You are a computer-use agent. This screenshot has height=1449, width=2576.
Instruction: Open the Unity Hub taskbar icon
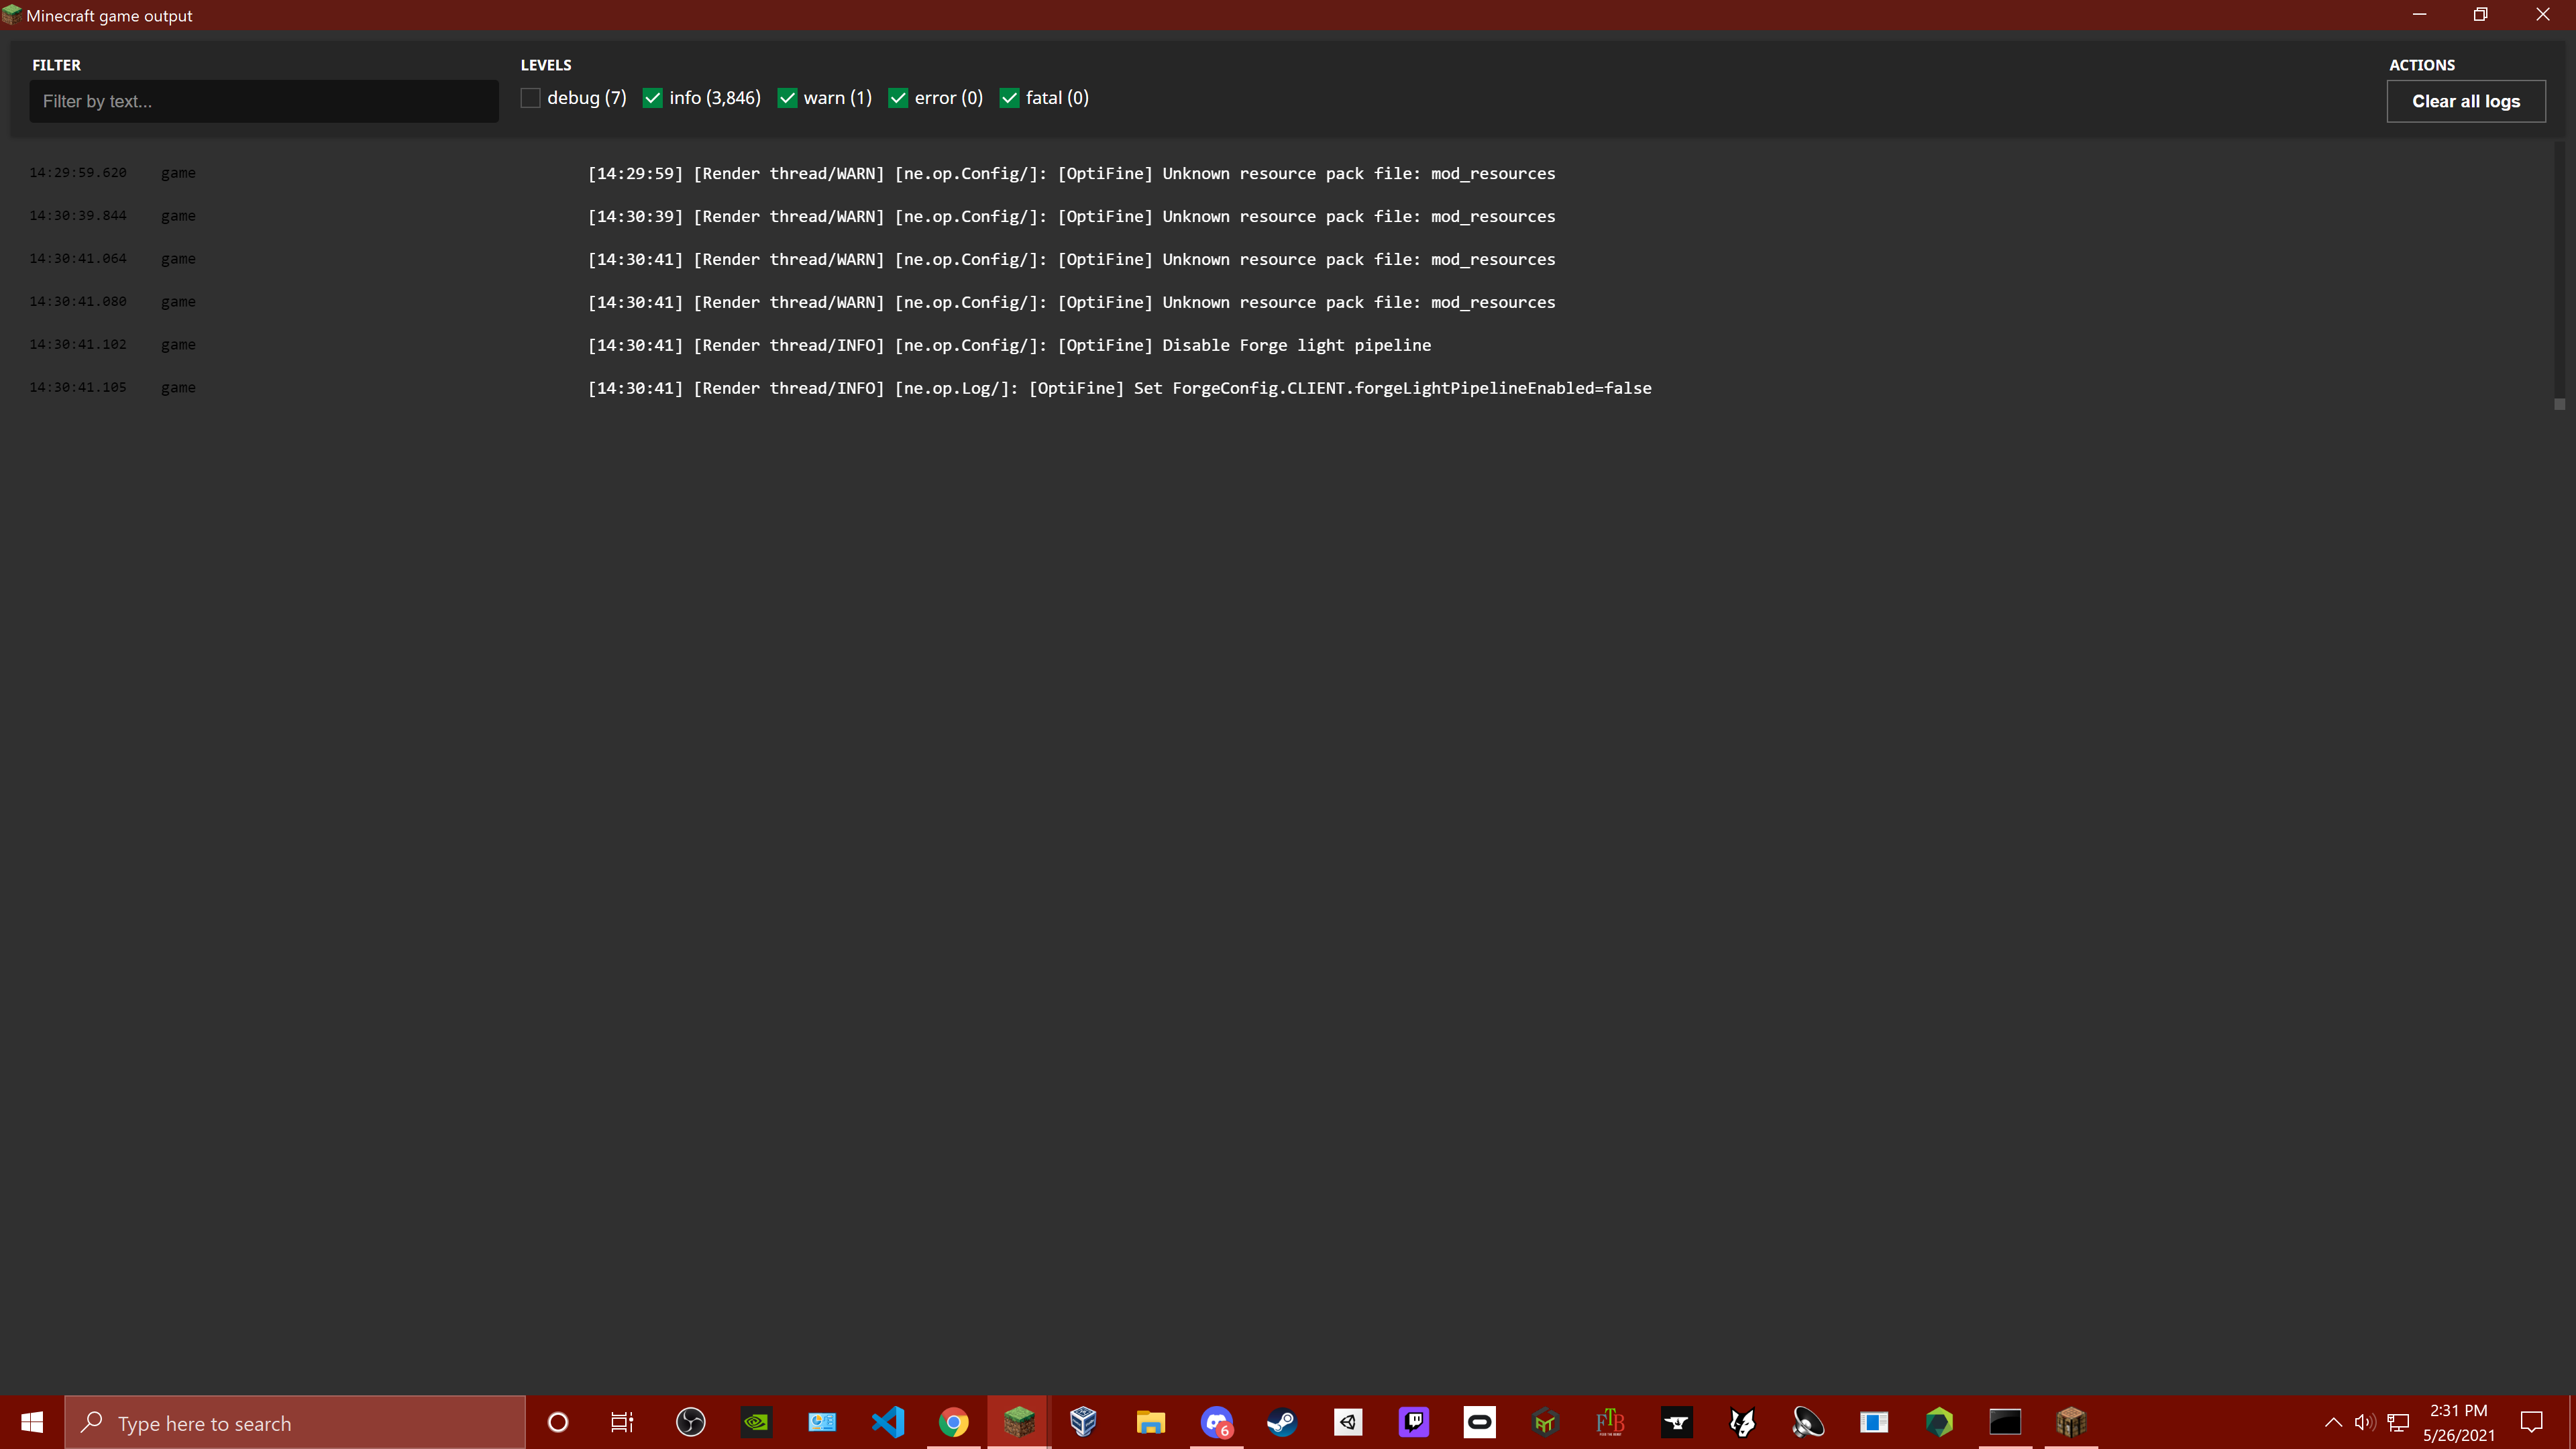pos(1348,1422)
